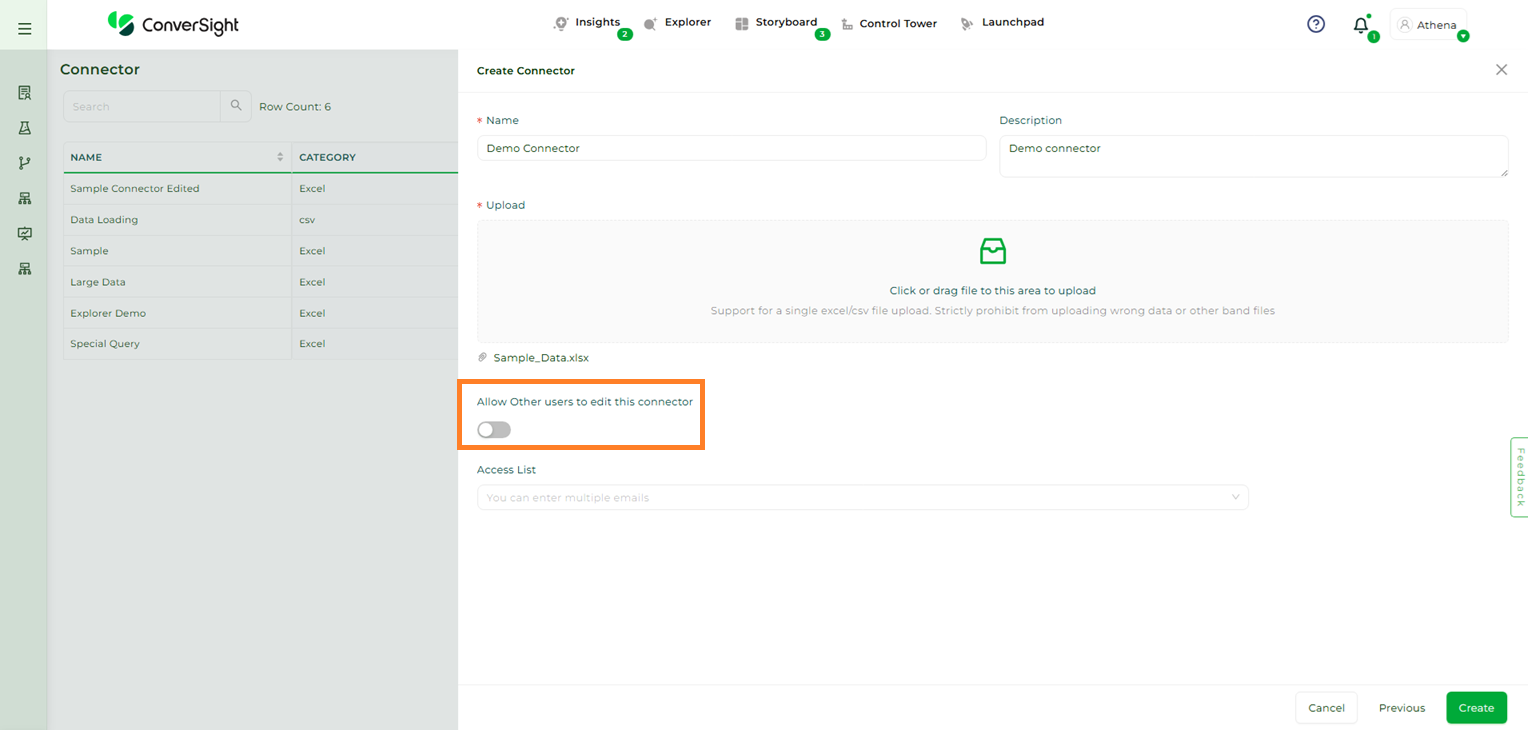This screenshot has height=730, width=1528.
Task: Click the flask icon in the left sidebar
Action: point(25,128)
